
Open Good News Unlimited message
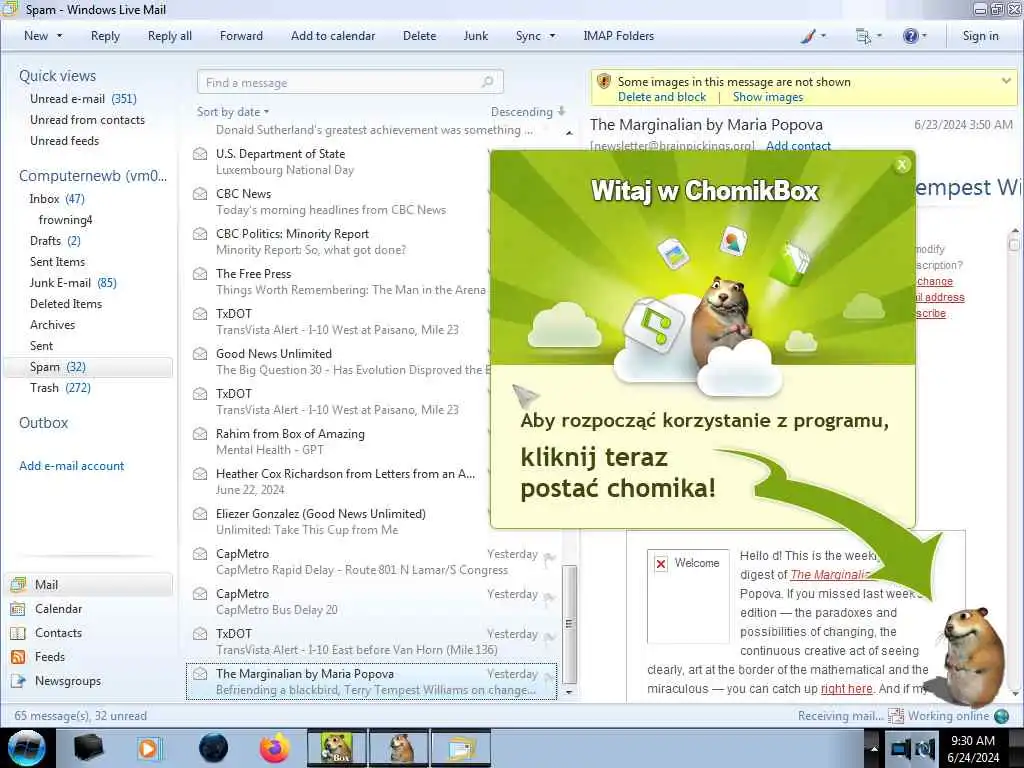click(340, 361)
